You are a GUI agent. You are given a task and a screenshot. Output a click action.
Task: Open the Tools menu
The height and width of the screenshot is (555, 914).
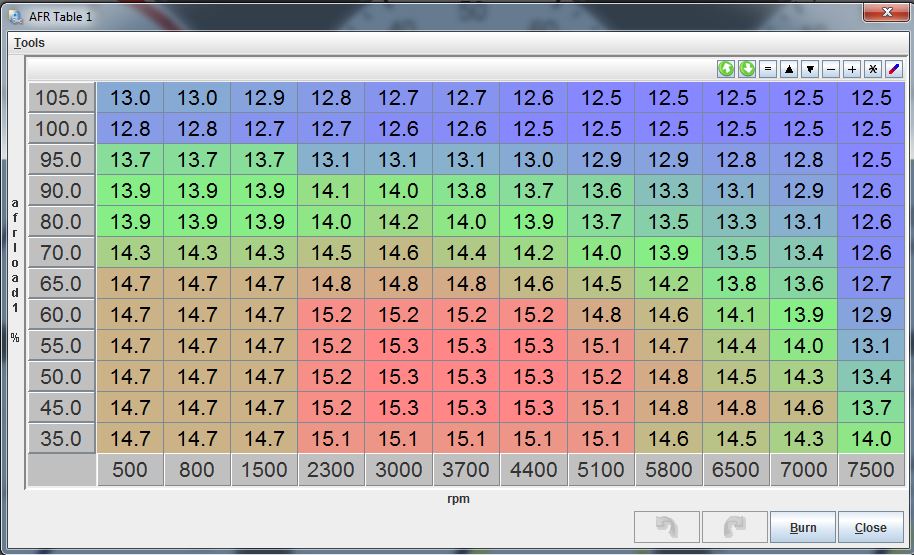pyautogui.click(x=29, y=43)
